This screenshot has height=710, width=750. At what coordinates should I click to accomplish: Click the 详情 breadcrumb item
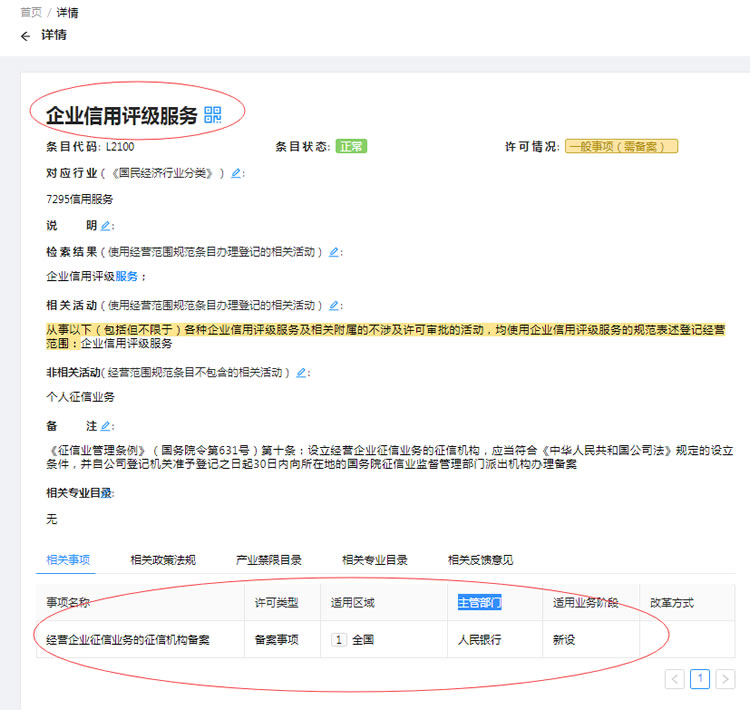(x=67, y=12)
